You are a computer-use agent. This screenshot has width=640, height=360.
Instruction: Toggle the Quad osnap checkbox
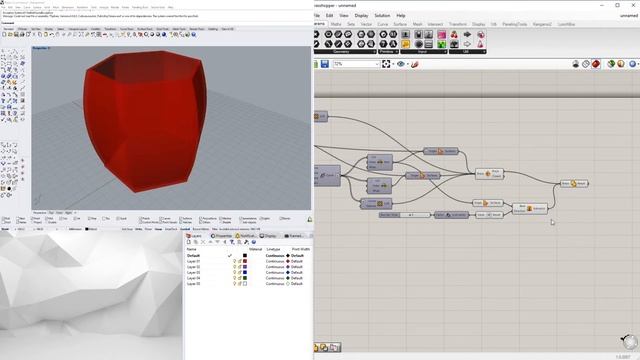click(x=118, y=218)
